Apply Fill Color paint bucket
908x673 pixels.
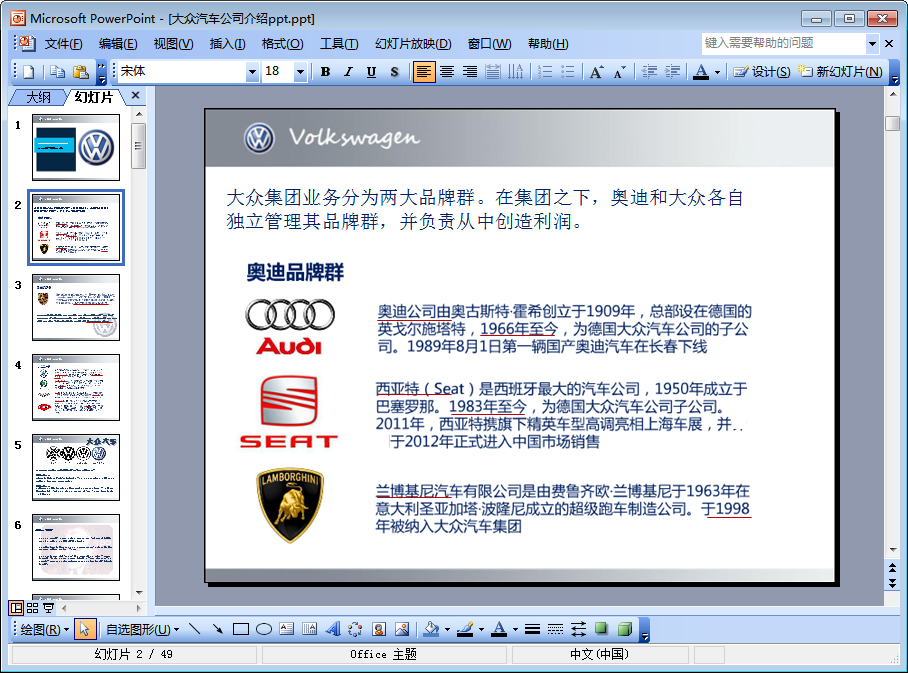[x=431, y=629]
